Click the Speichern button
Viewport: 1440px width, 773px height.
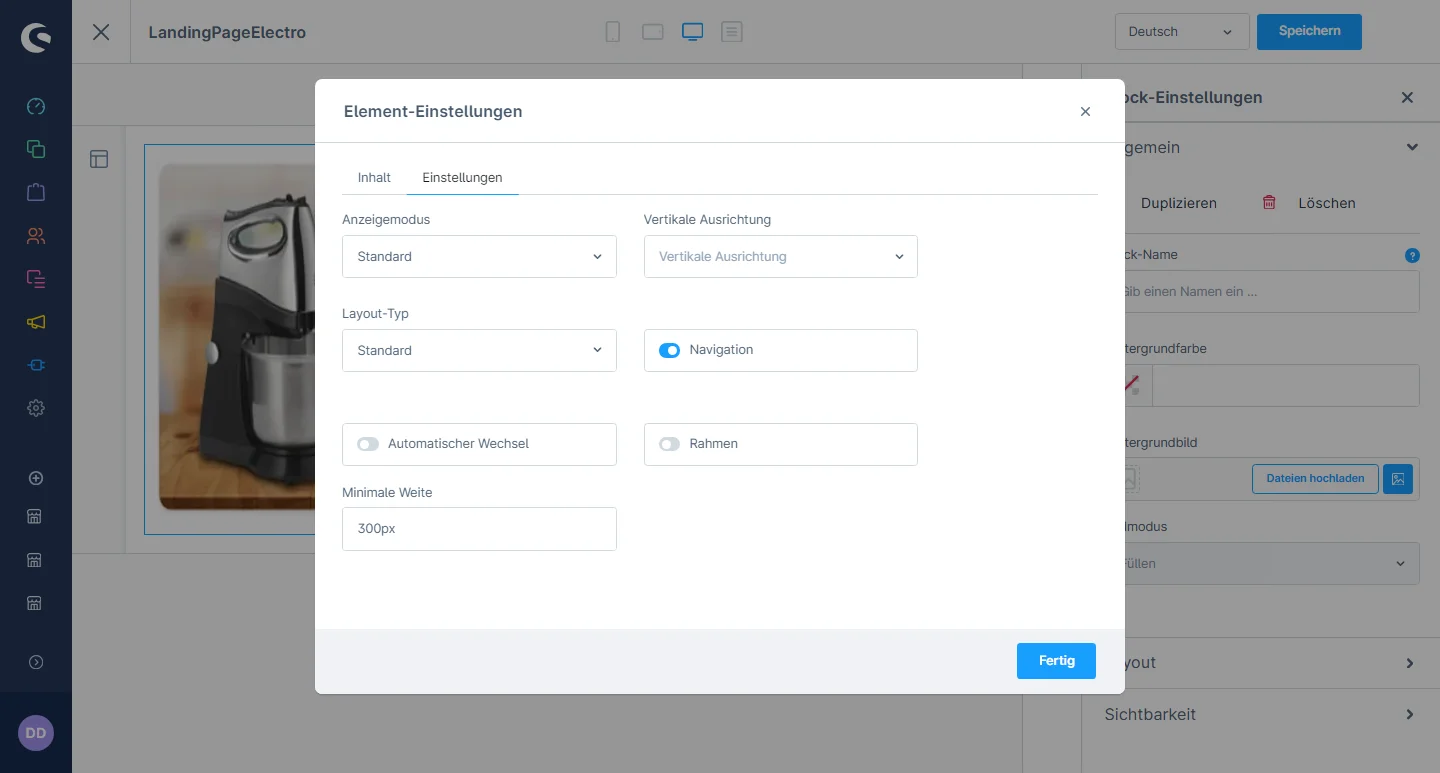[x=1308, y=31]
